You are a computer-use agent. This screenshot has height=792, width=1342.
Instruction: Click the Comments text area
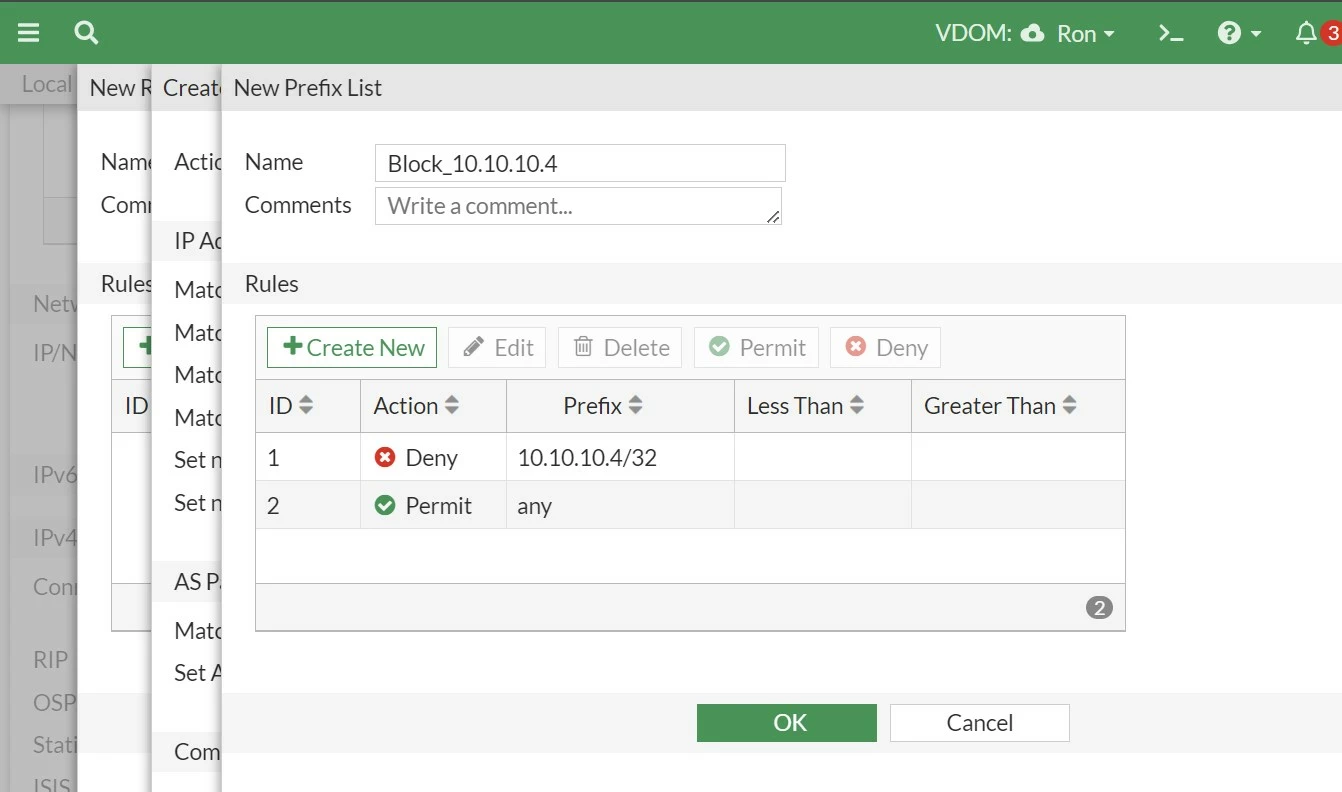coord(578,206)
